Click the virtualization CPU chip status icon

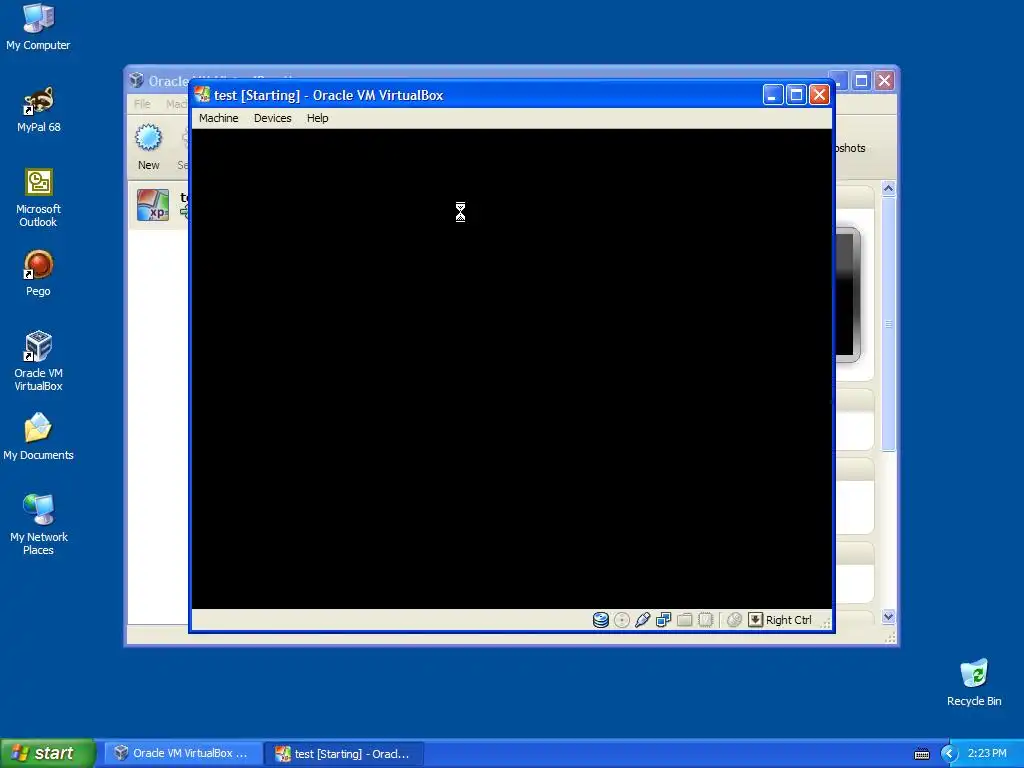tap(705, 620)
